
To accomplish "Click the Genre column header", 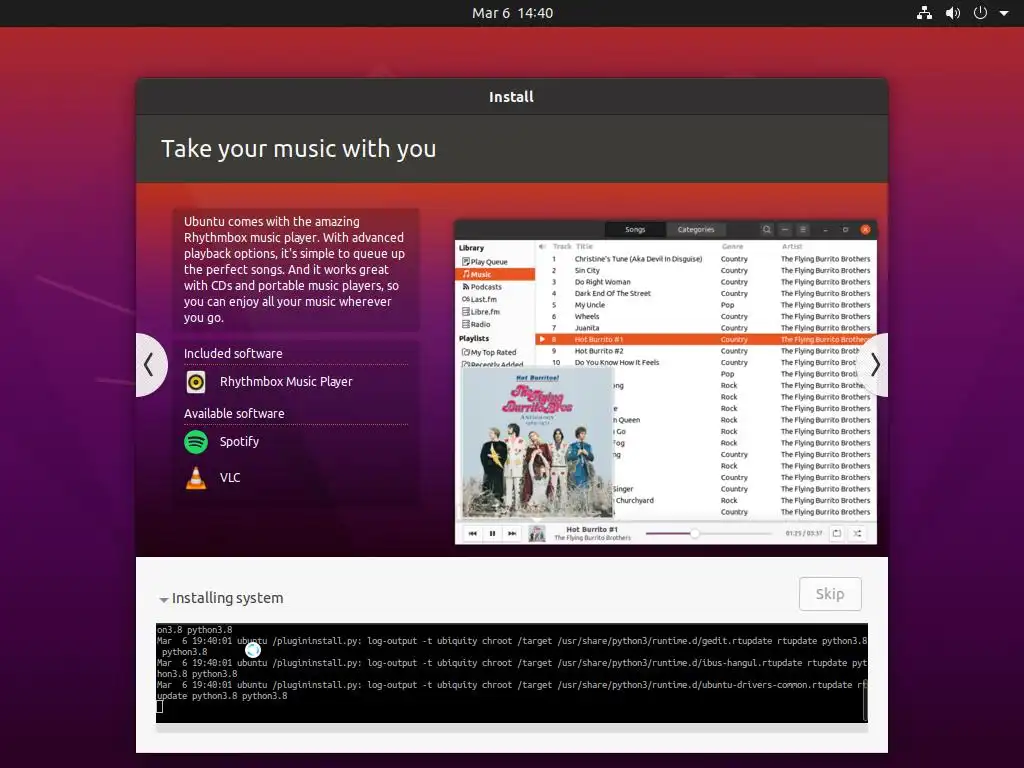I will [733, 246].
